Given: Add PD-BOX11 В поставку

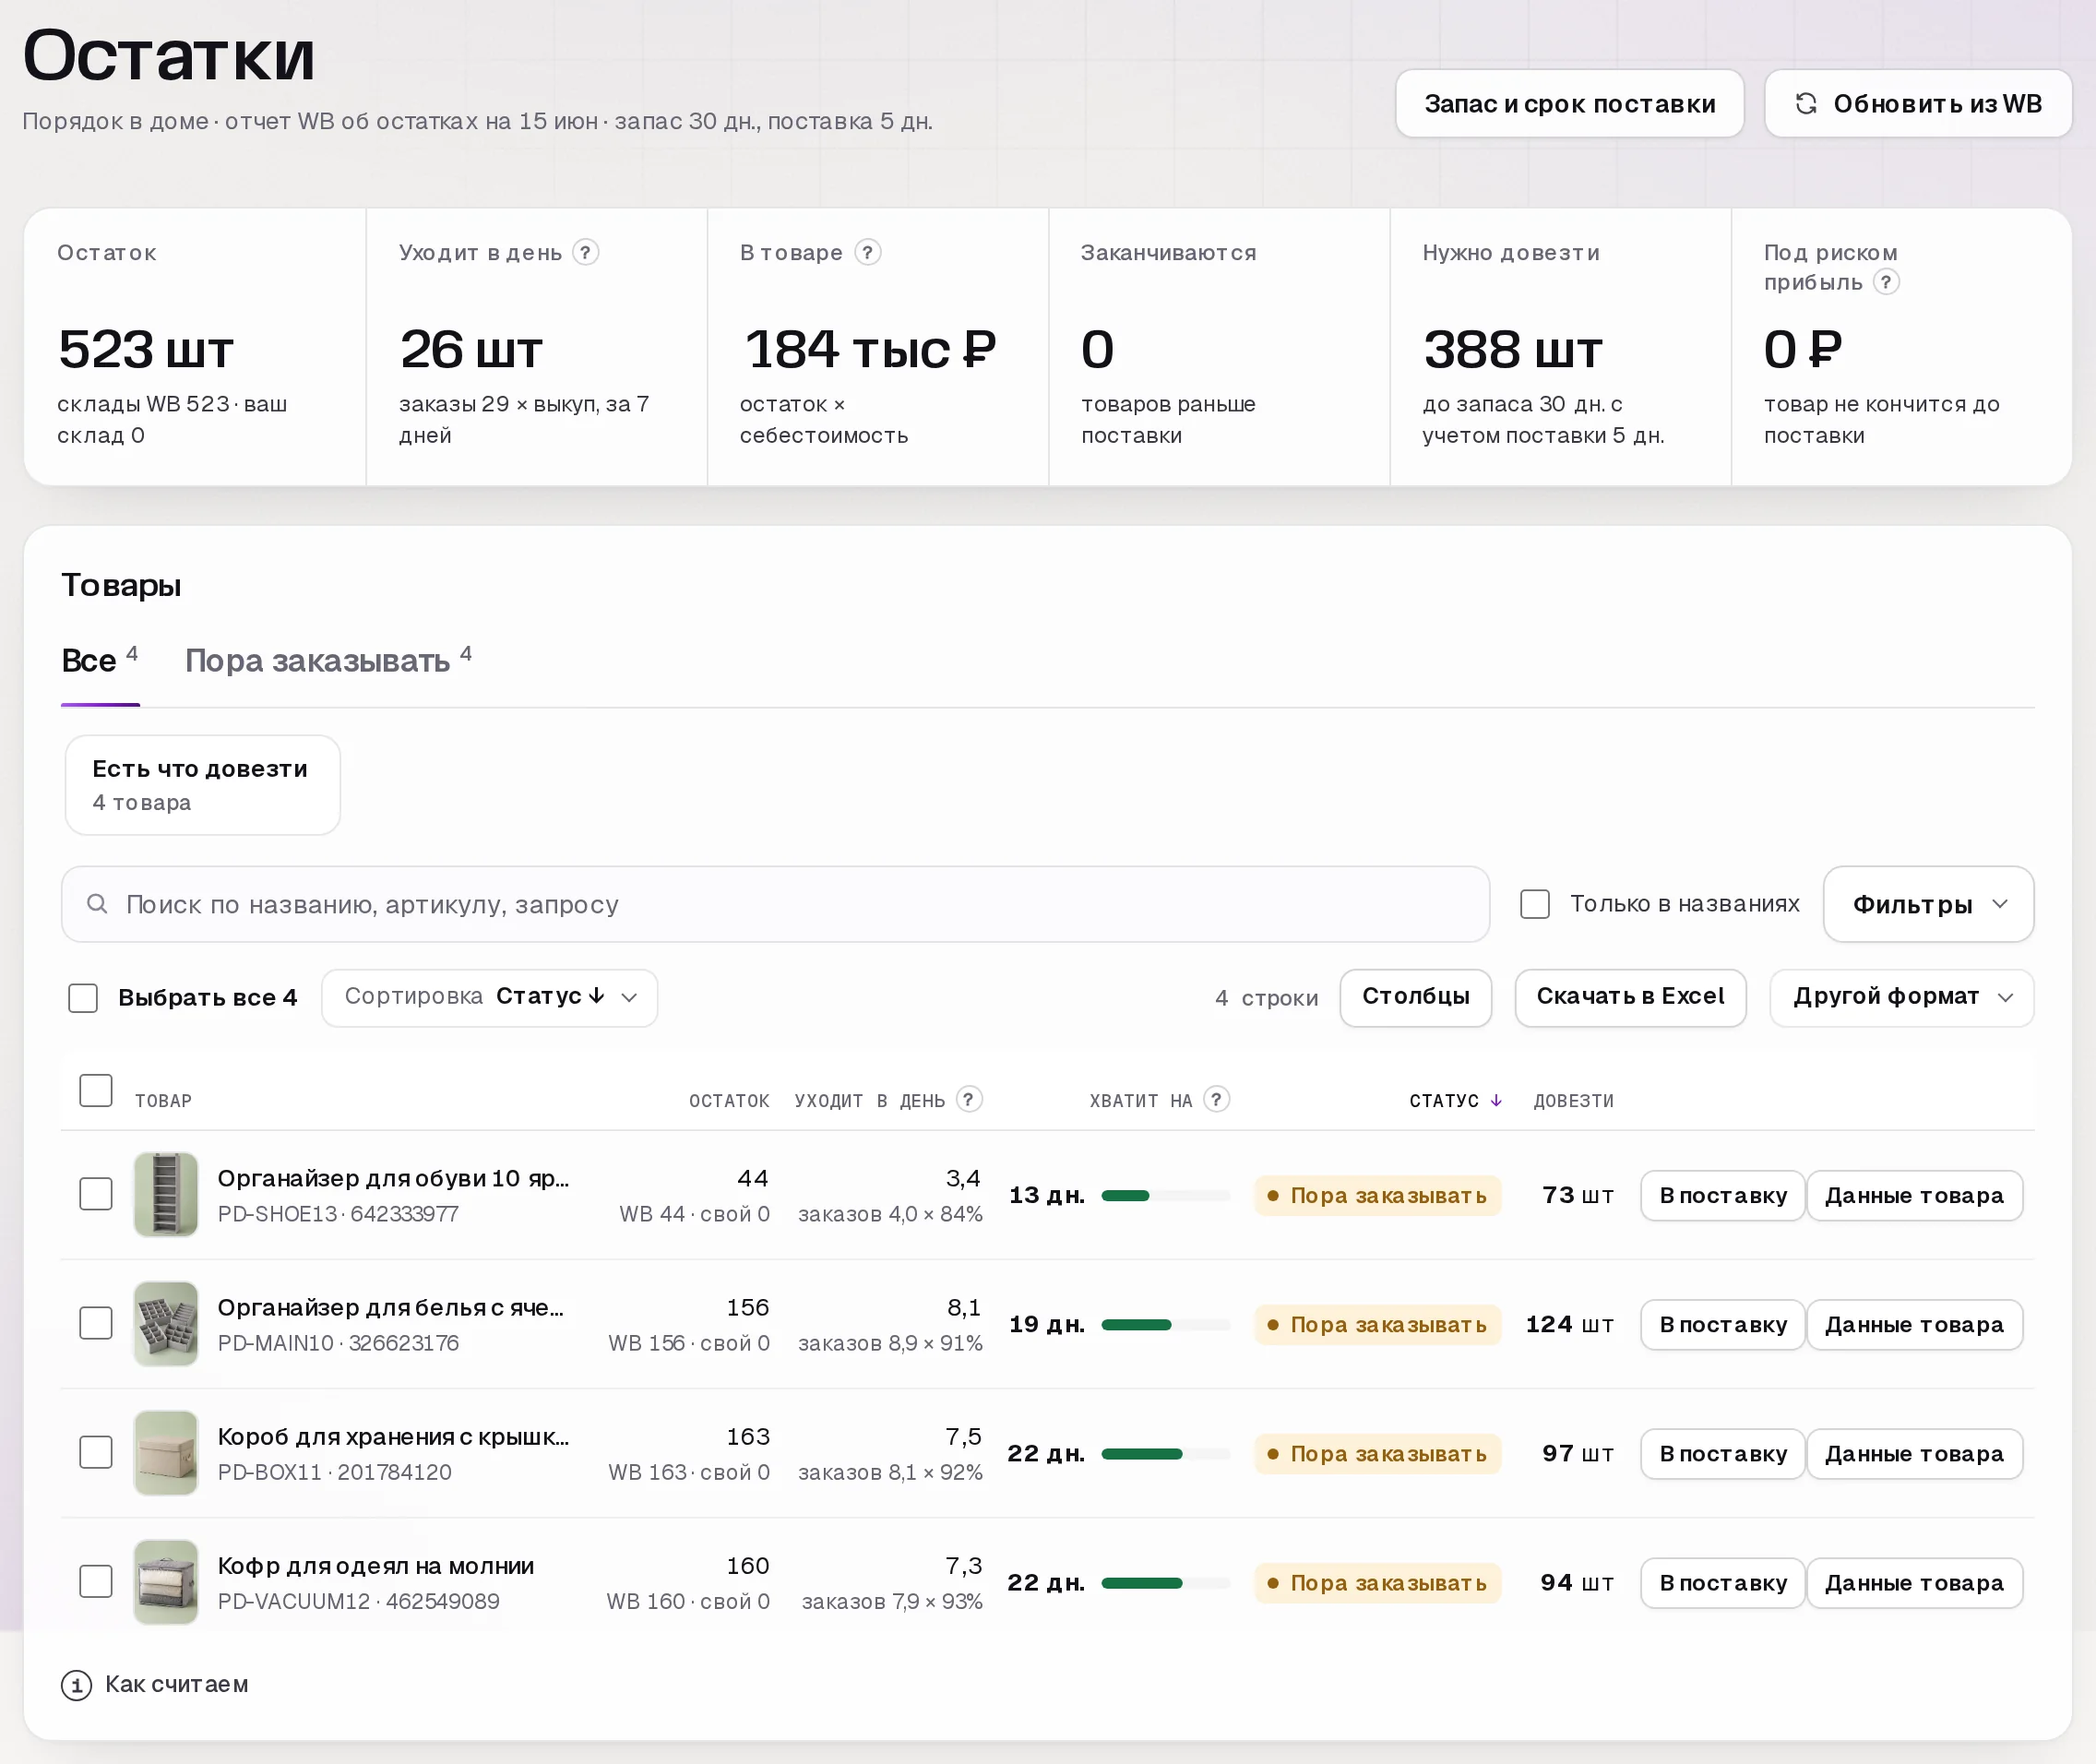Looking at the screenshot, I should (x=1722, y=1453).
